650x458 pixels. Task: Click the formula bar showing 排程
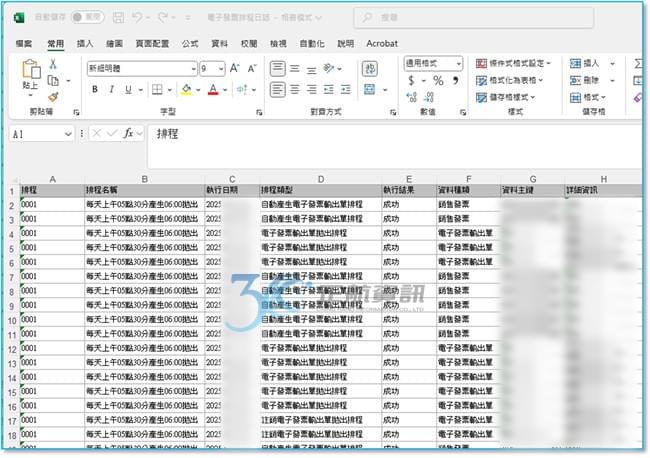pyautogui.click(x=394, y=146)
